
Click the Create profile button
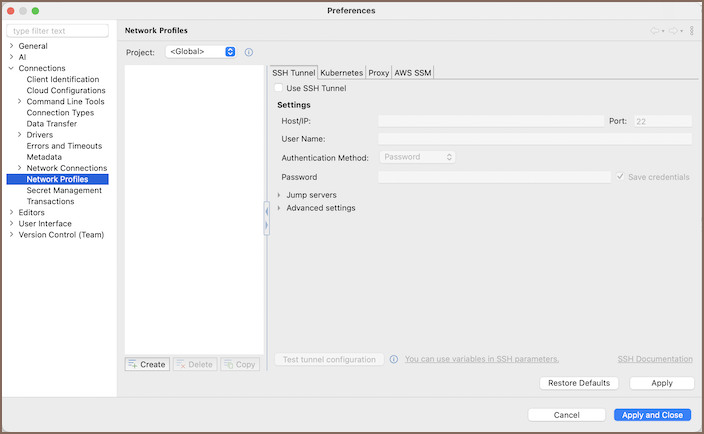(147, 364)
